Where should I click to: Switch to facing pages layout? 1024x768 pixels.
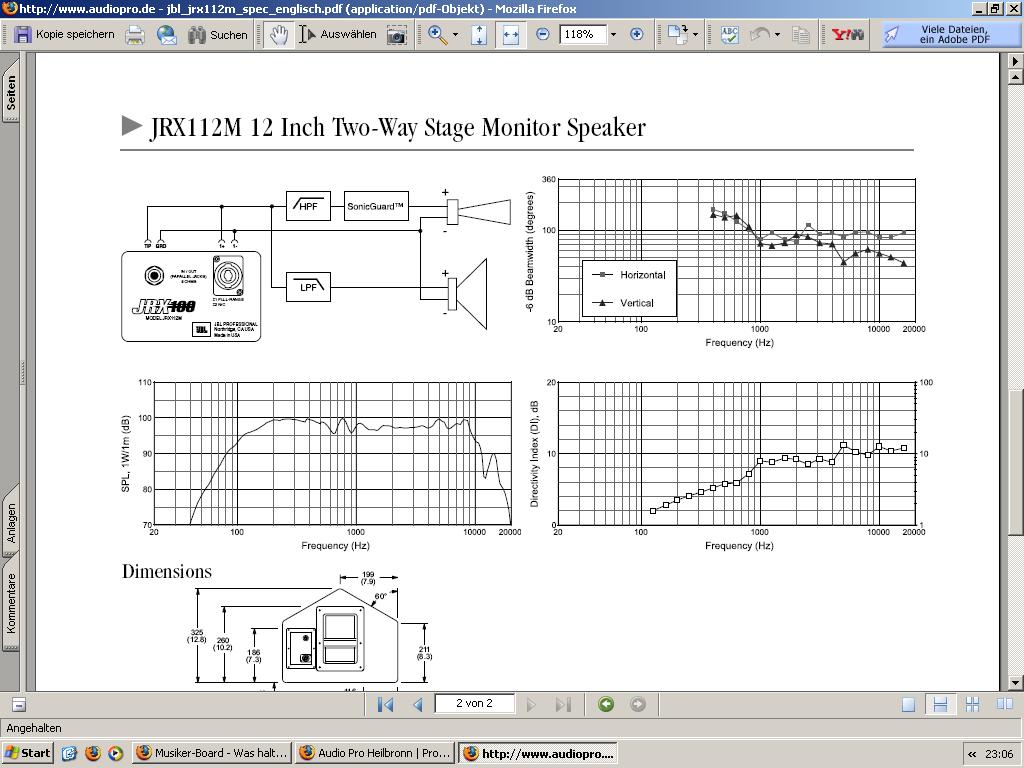(1004, 705)
